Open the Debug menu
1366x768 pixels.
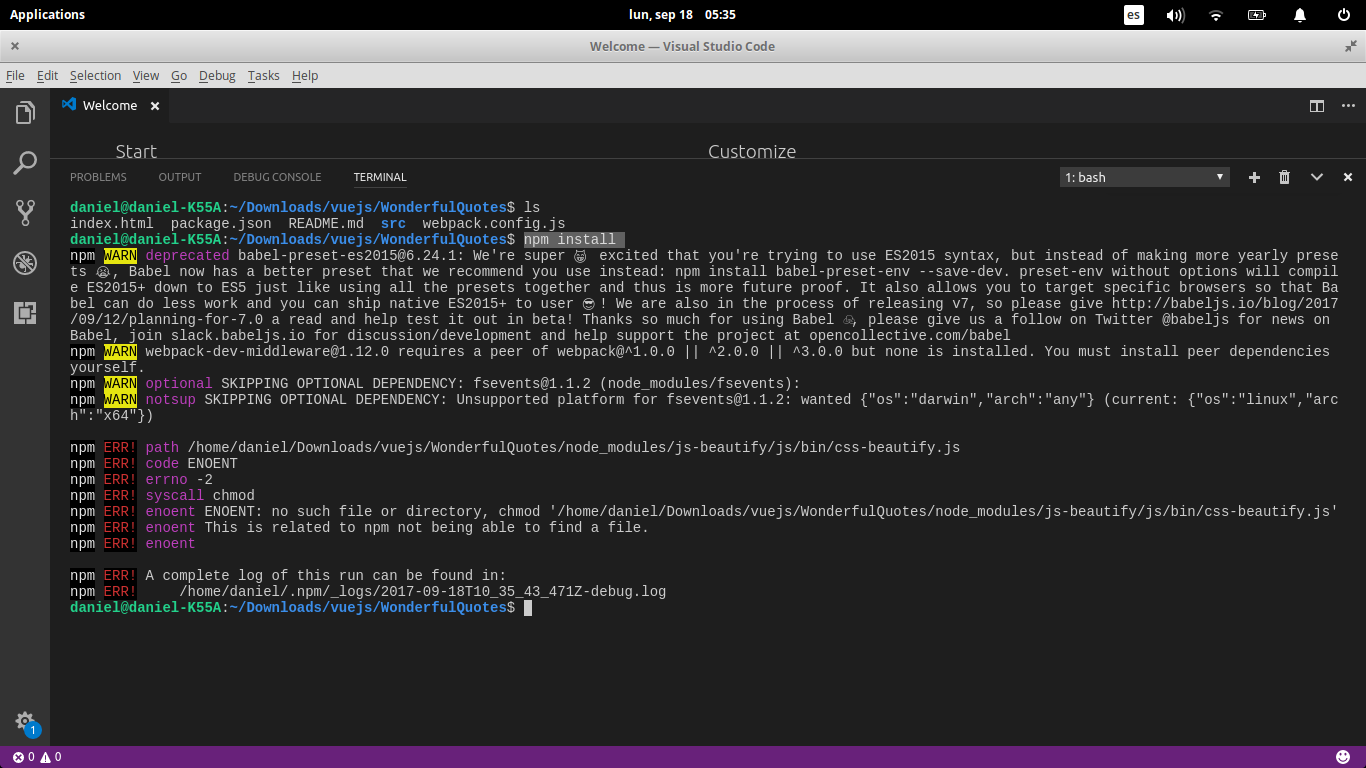coord(217,75)
